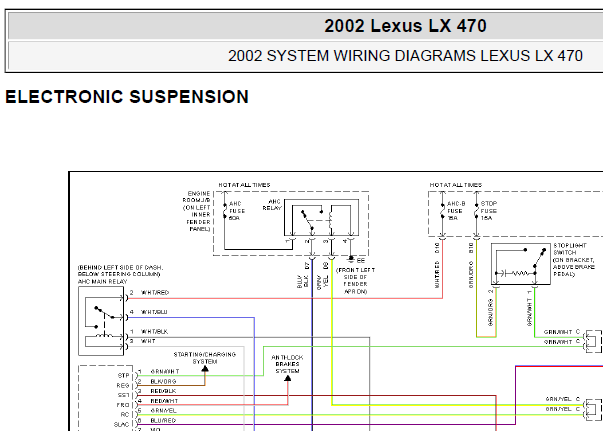Click the stoplight switch schematic symbol
This screenshot has height=431, width=603.
pos(521,264)
